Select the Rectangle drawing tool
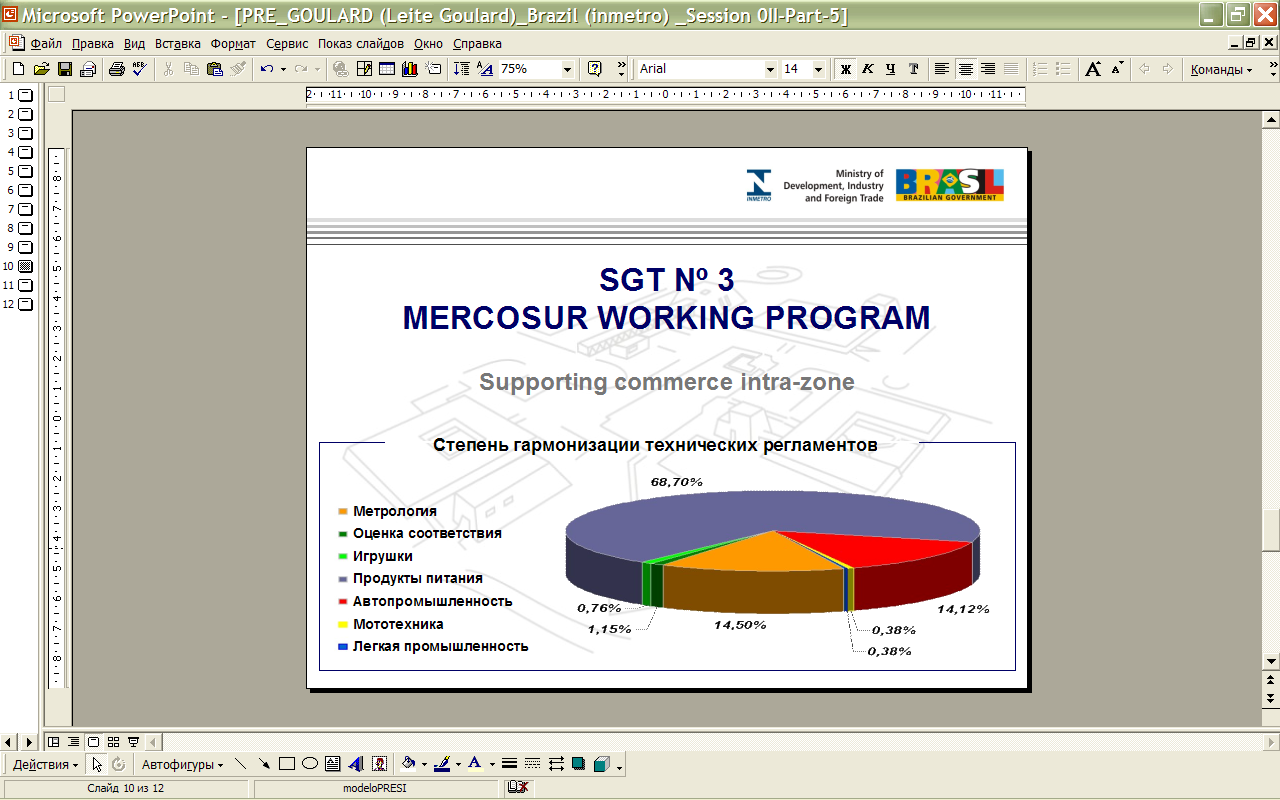 click(x=287, y=764)
